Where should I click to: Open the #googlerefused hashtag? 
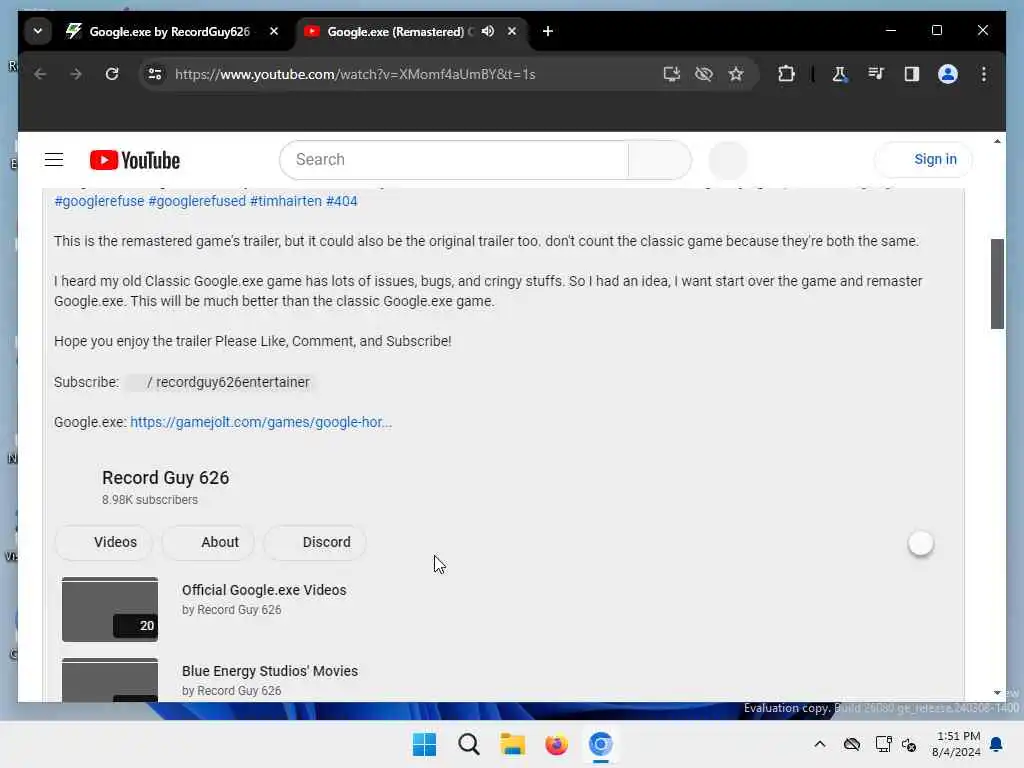click(x=197, y=201)
